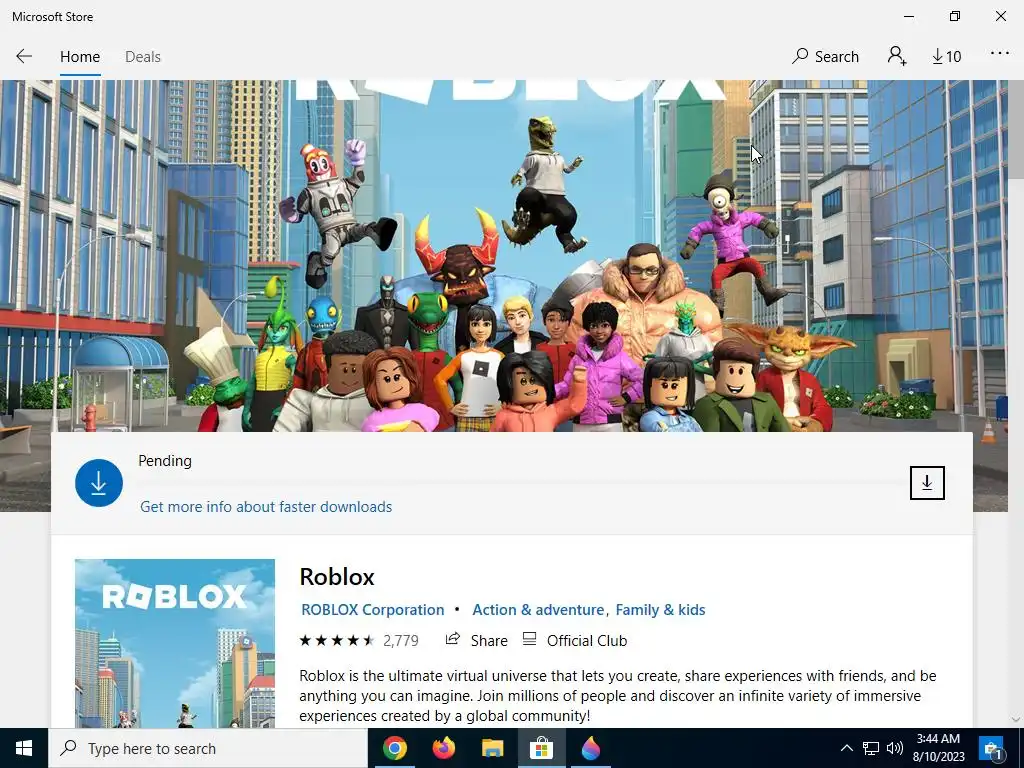This screenshot has height=768, width=1024.
Task: Click the scroll down arrow
Action: (1016, 719)
